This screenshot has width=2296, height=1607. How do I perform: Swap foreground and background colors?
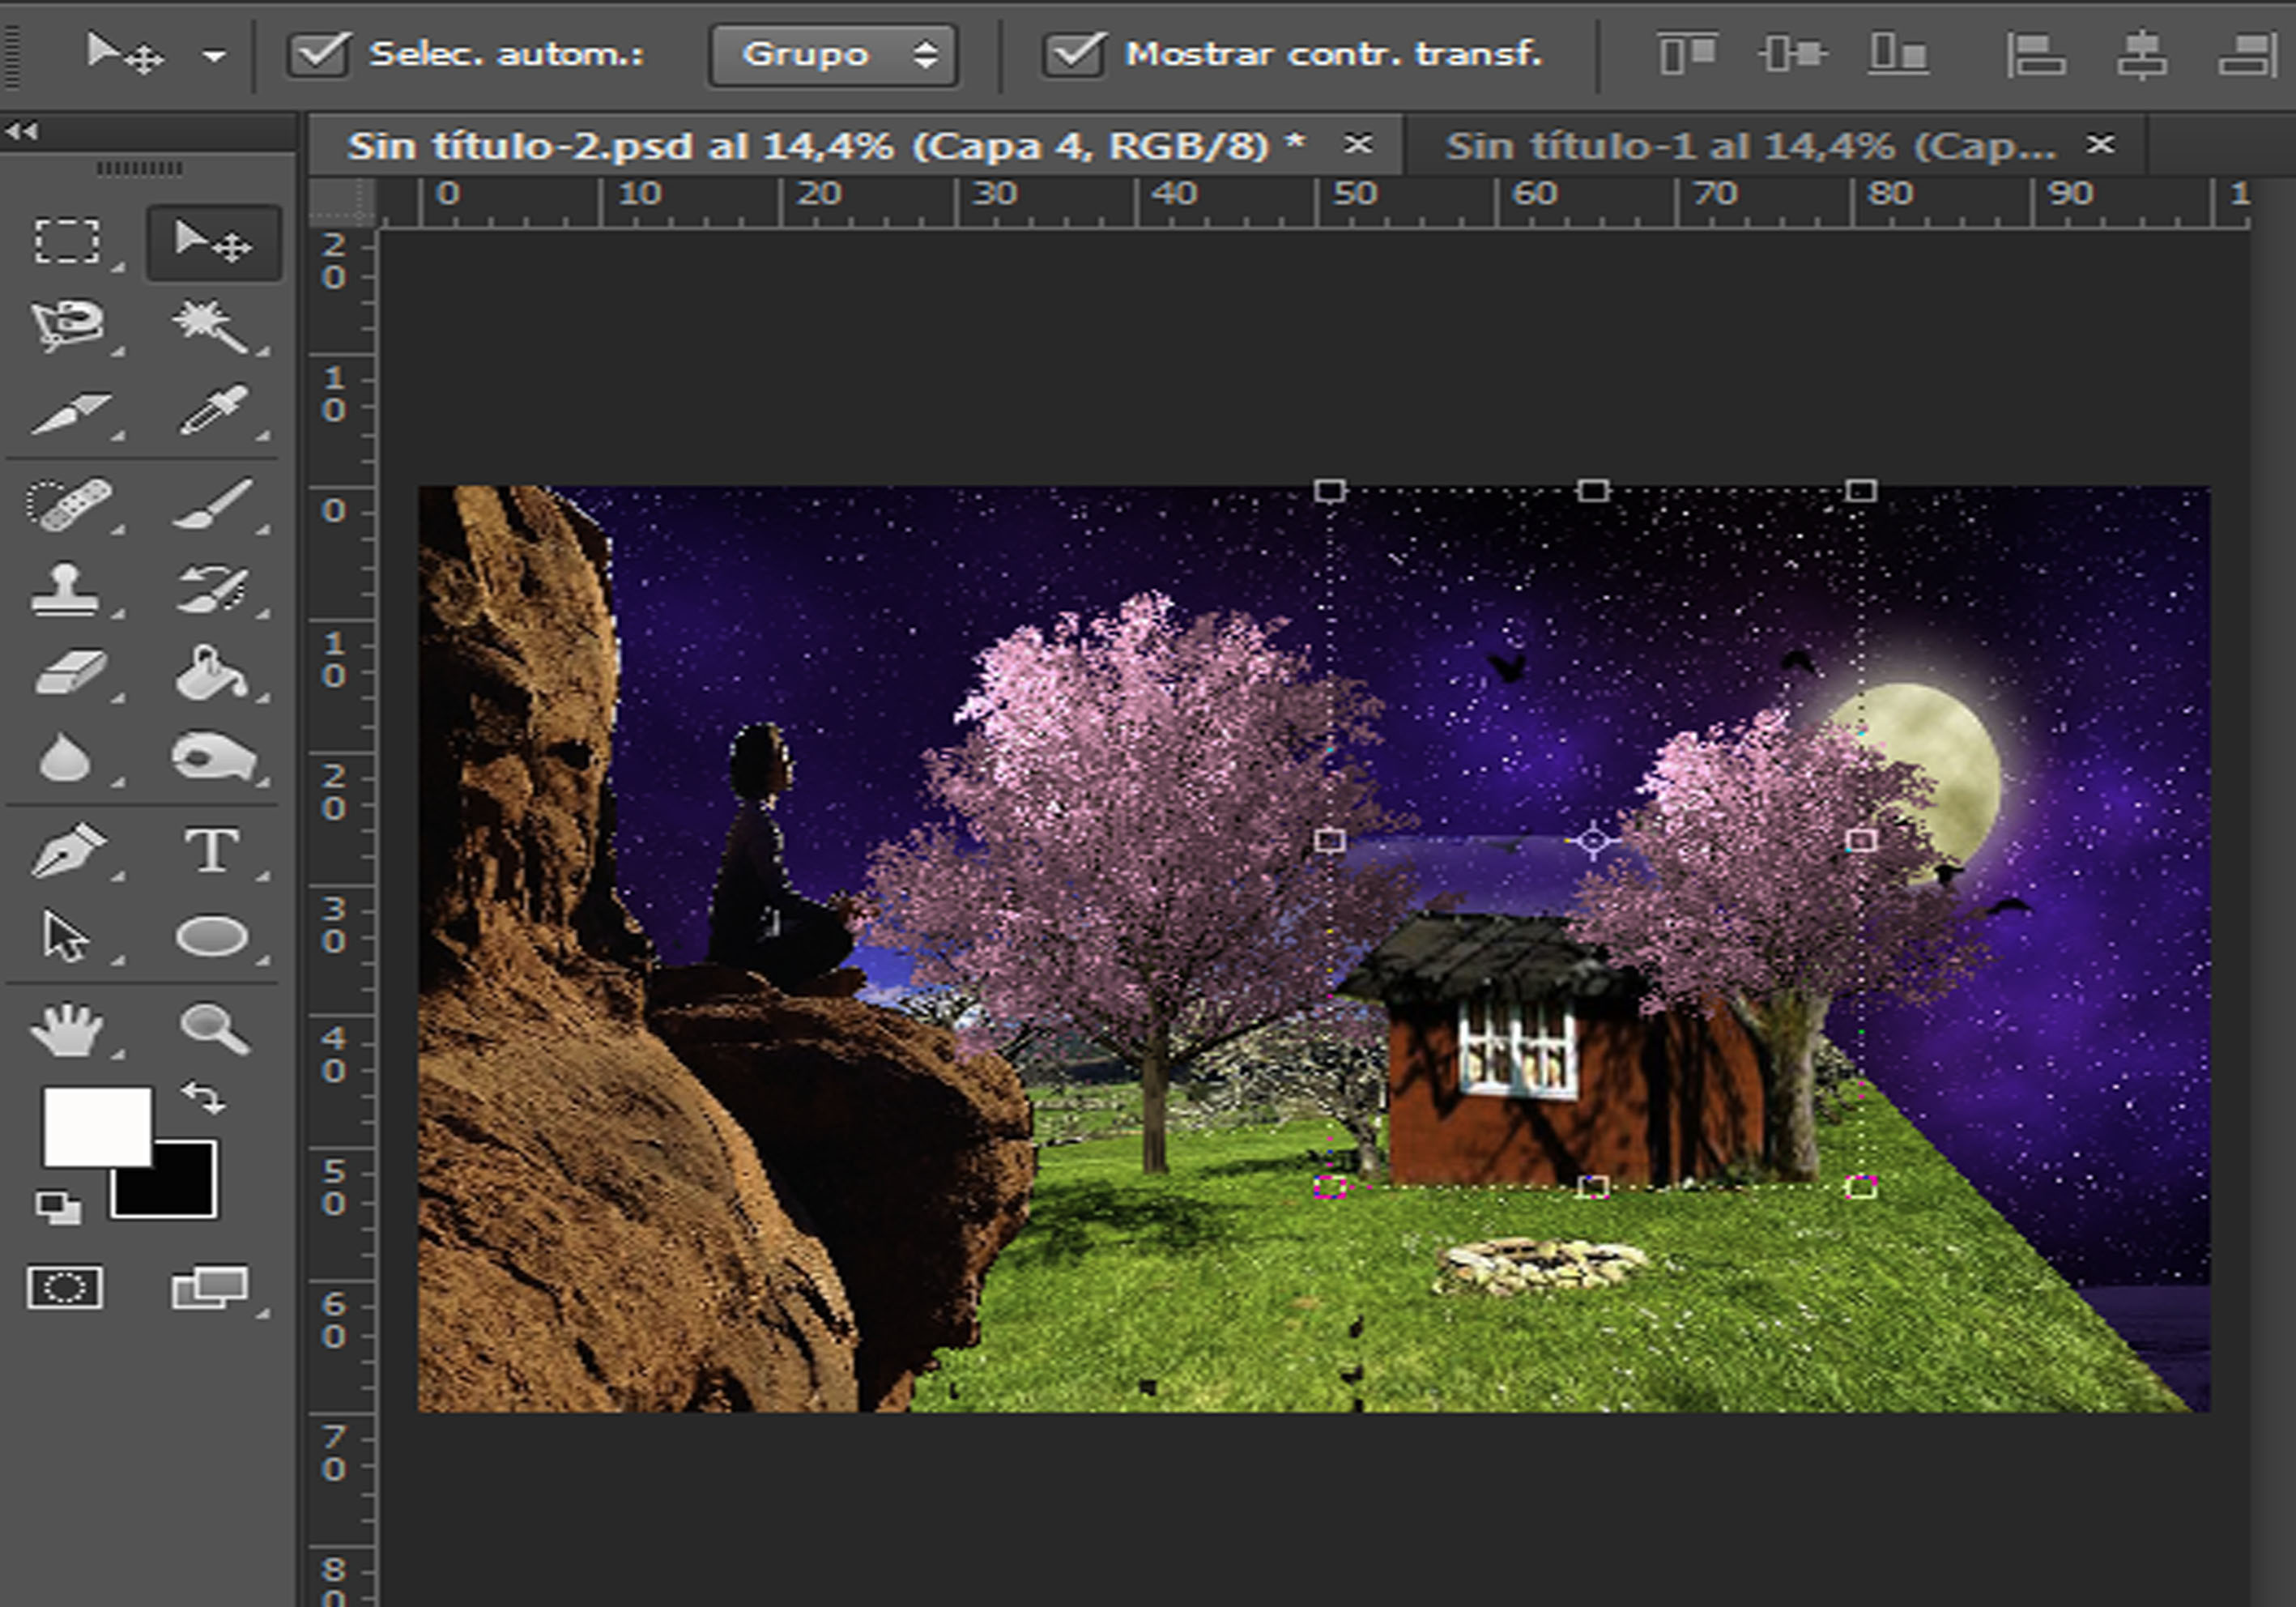point(205,1097)
